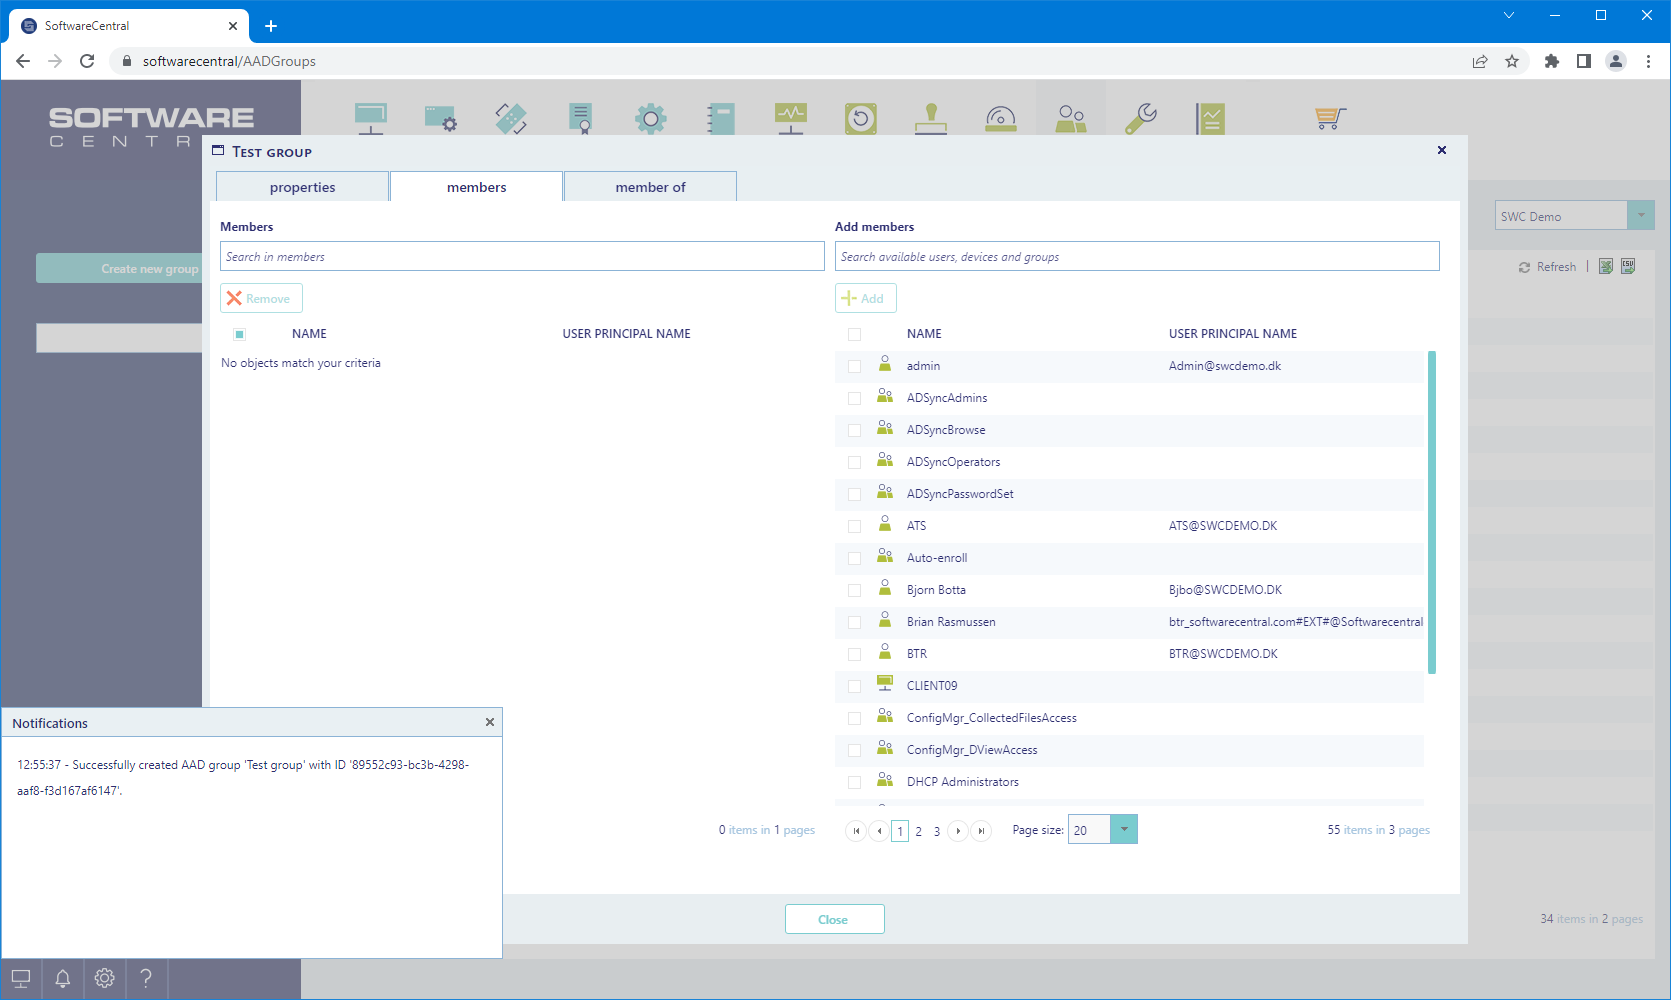Close the Notifications panel
The width and height of the screenshot is (1671, 1000).
[x=489, y=722]
